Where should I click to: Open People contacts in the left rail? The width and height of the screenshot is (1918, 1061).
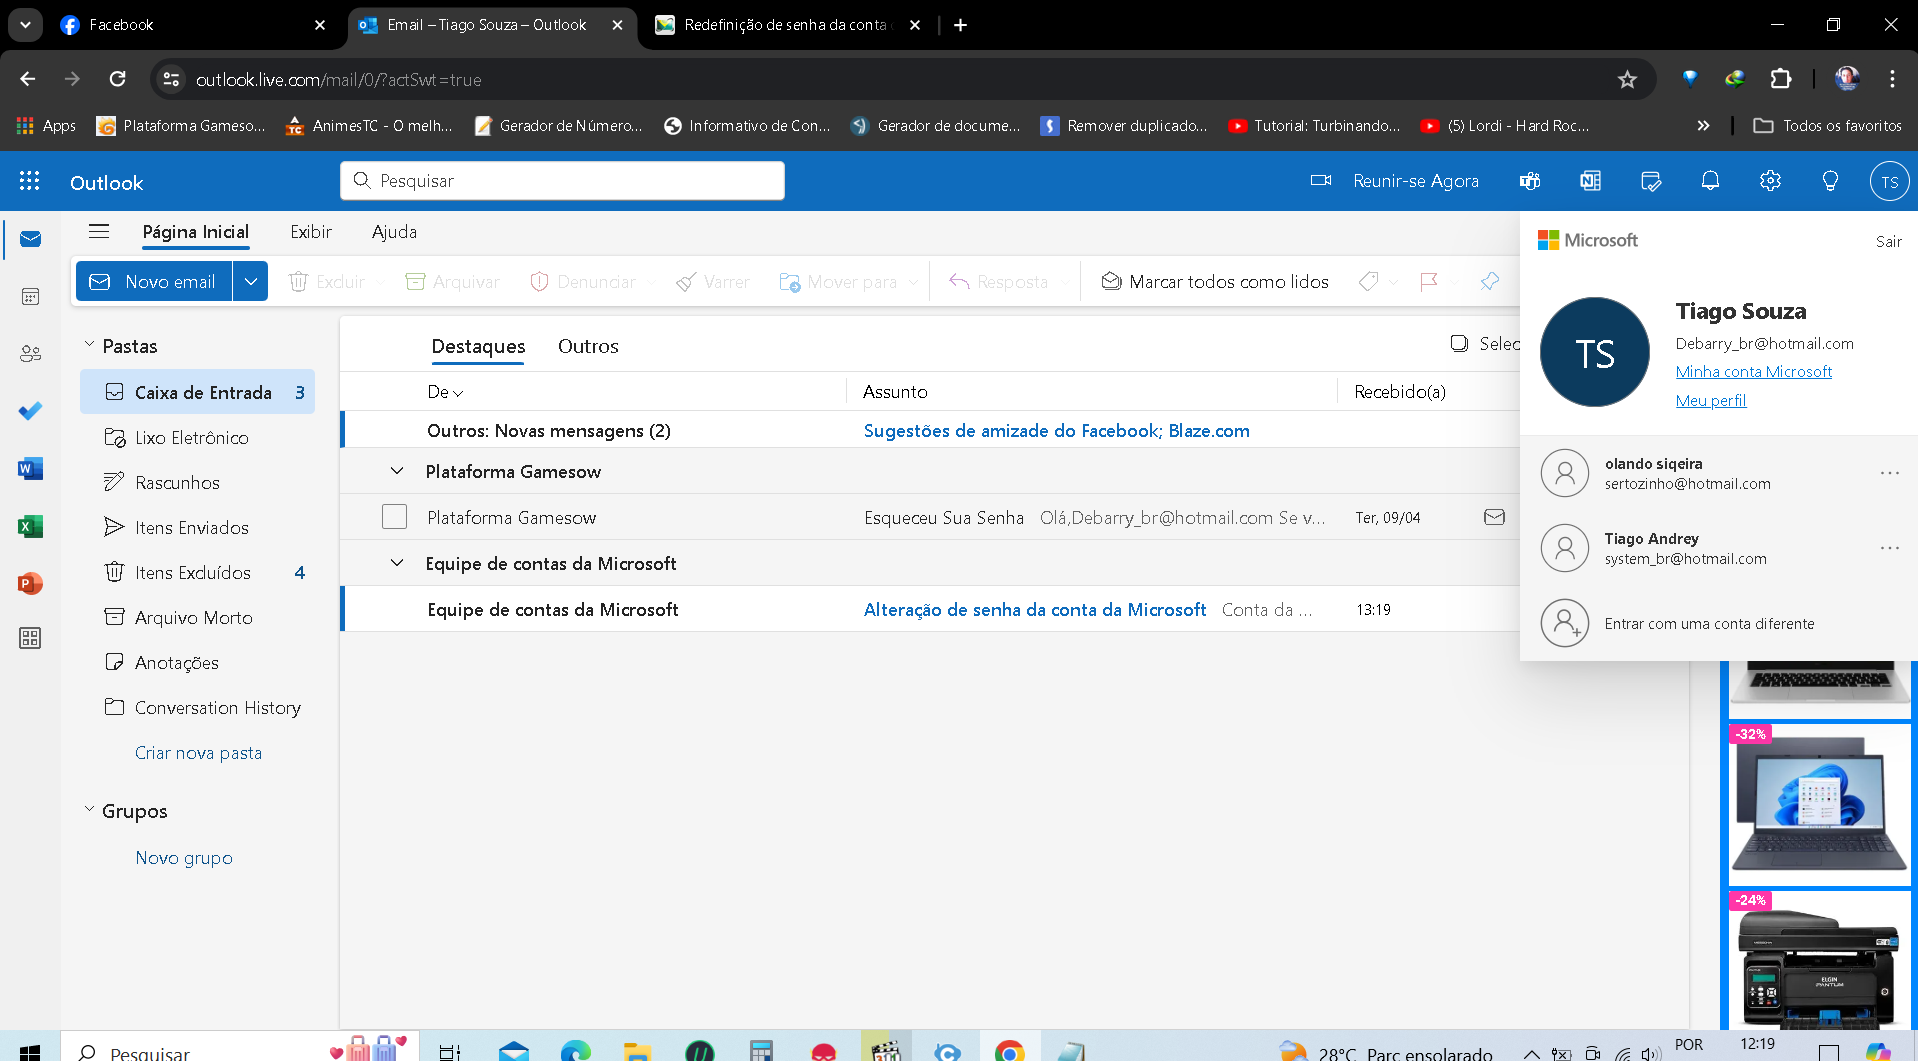[30, 353]
